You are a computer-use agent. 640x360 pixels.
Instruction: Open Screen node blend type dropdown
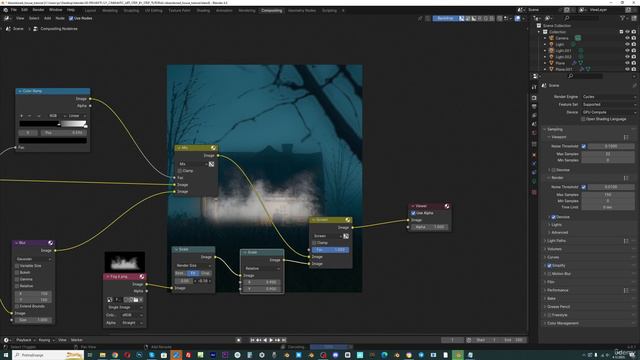327,236
